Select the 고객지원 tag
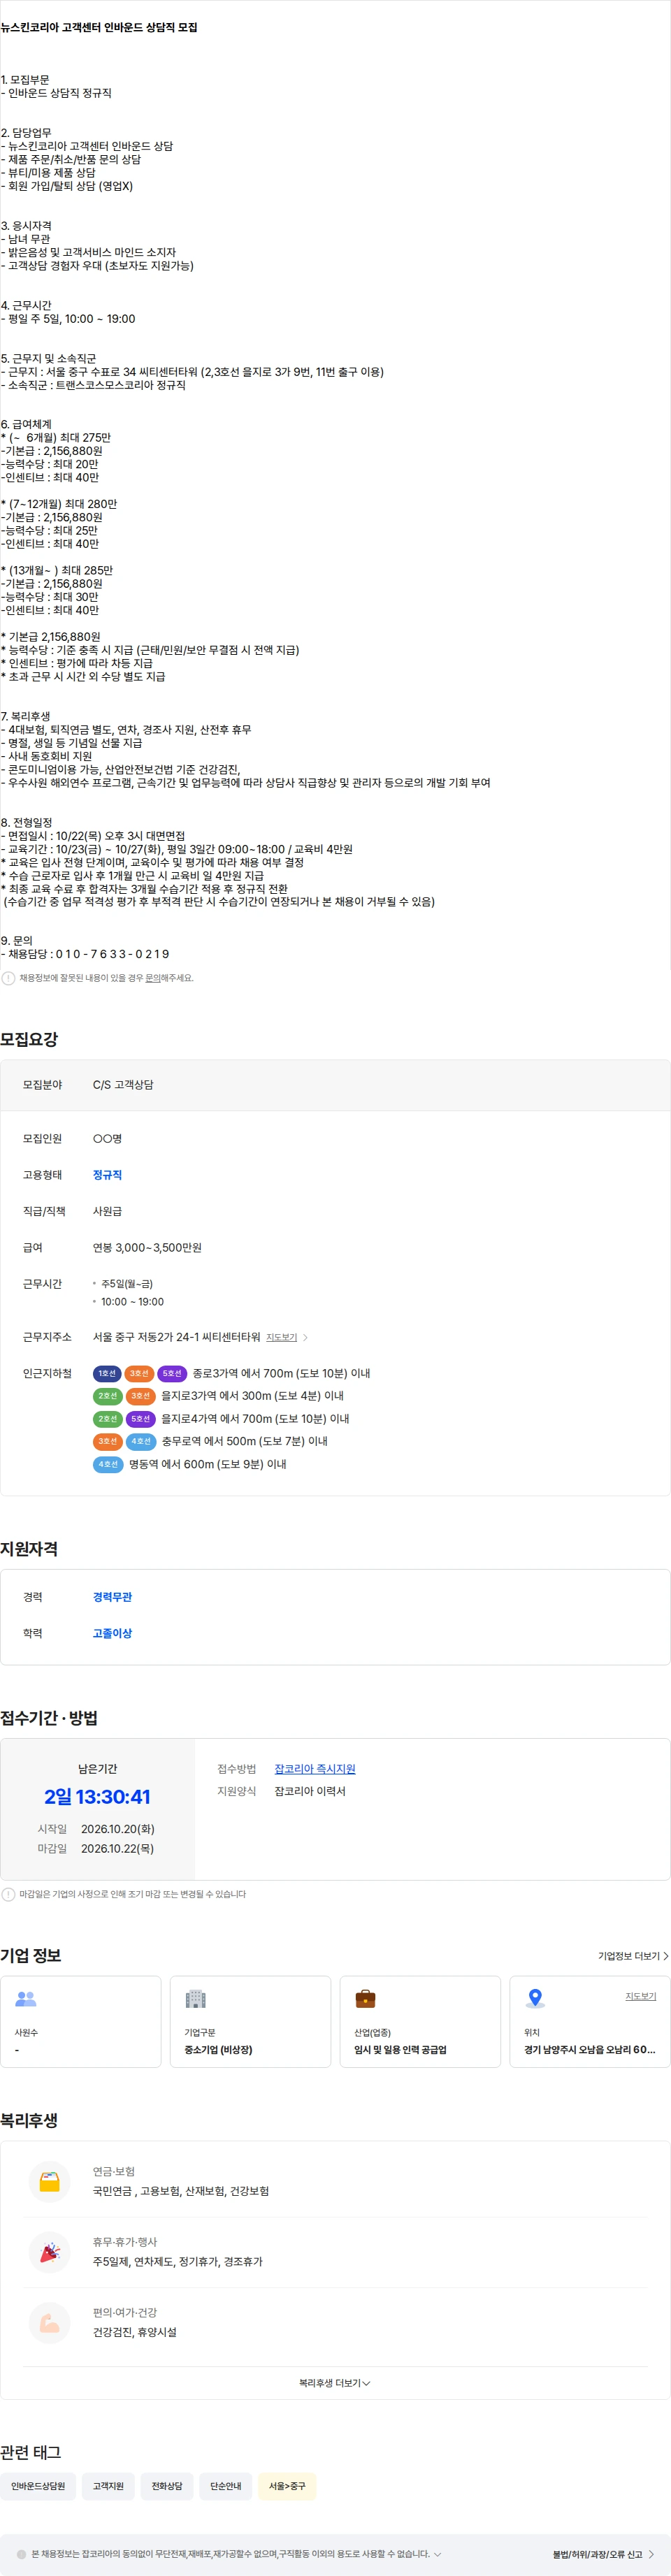The image size is (671, 2576). [x=108, y=2486]
